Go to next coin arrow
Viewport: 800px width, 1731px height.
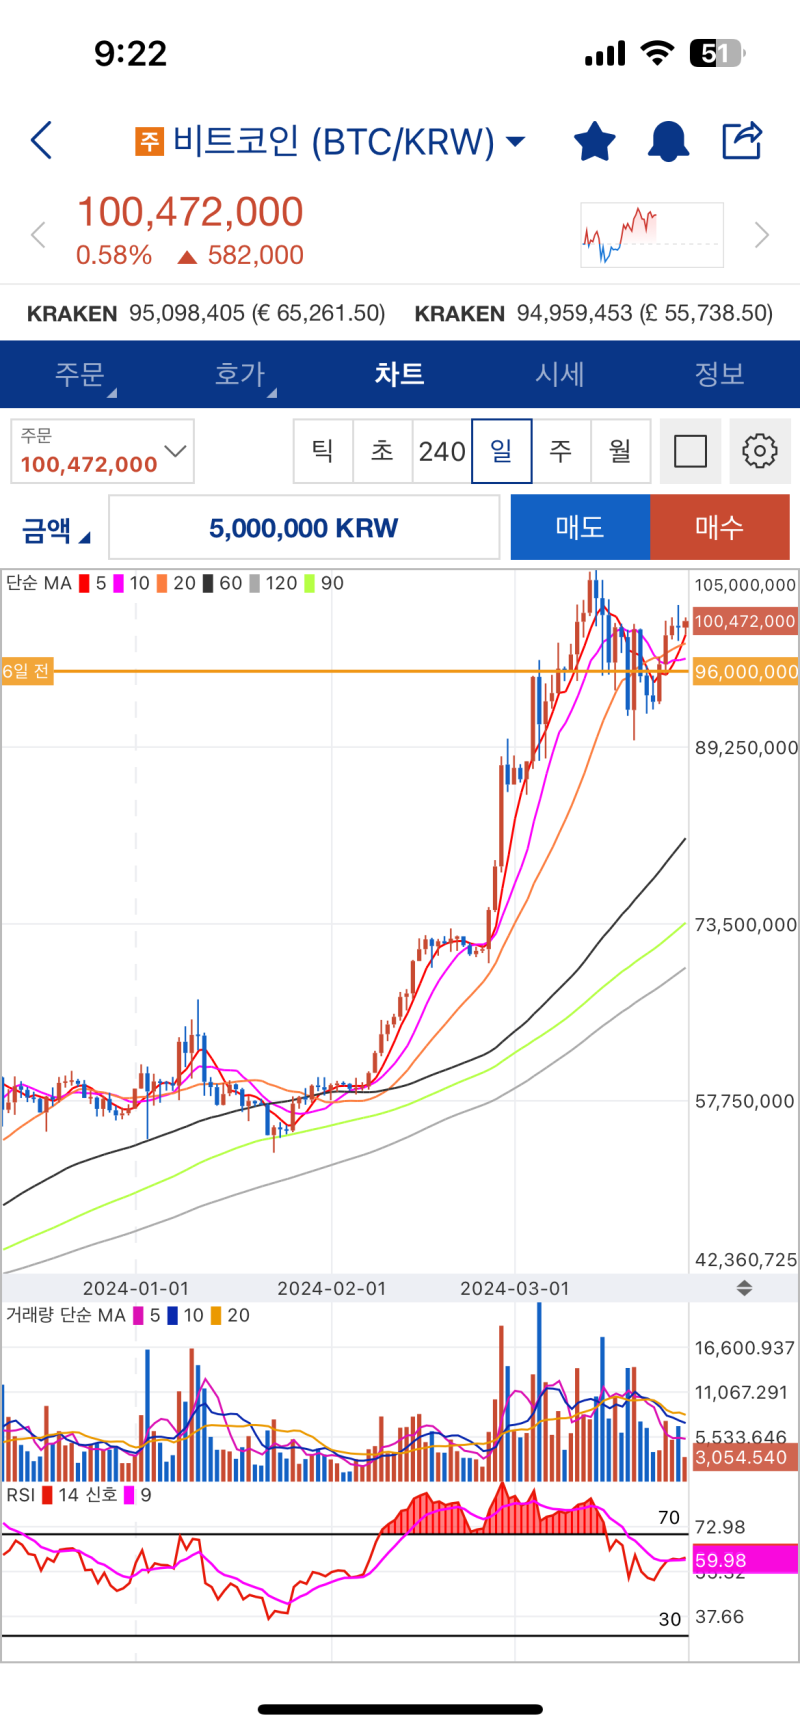pos(762,236)
